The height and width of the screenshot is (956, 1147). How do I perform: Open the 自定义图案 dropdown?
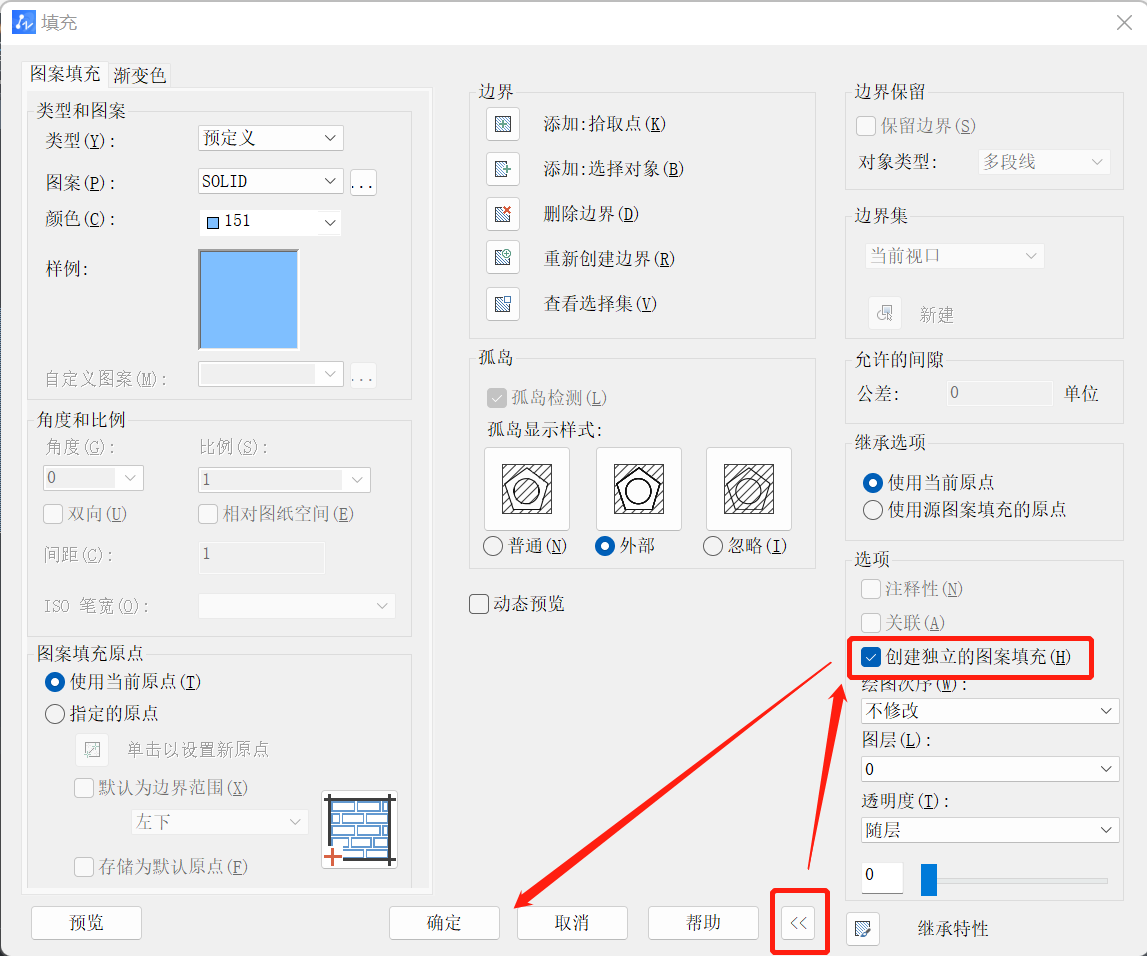point(271,375)
